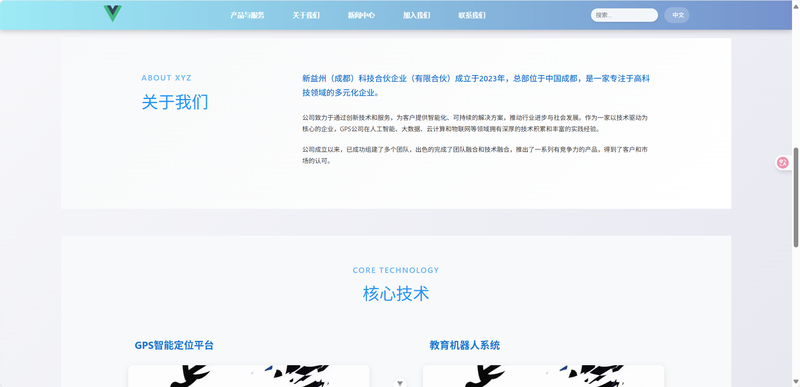This screenshot has height=387, width=800.
Task: Click the green V logo in header
Action: click(x=112, y=13)
